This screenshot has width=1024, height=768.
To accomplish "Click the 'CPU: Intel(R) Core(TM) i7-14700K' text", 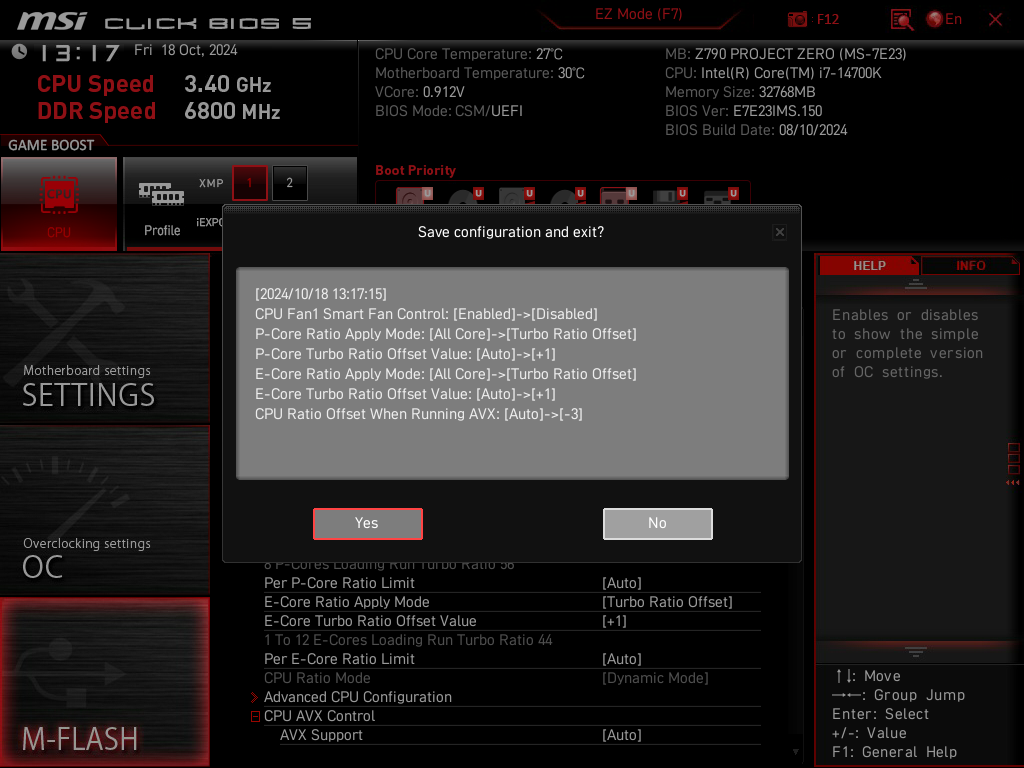I will pyautogui.click(x=773, y=73).
